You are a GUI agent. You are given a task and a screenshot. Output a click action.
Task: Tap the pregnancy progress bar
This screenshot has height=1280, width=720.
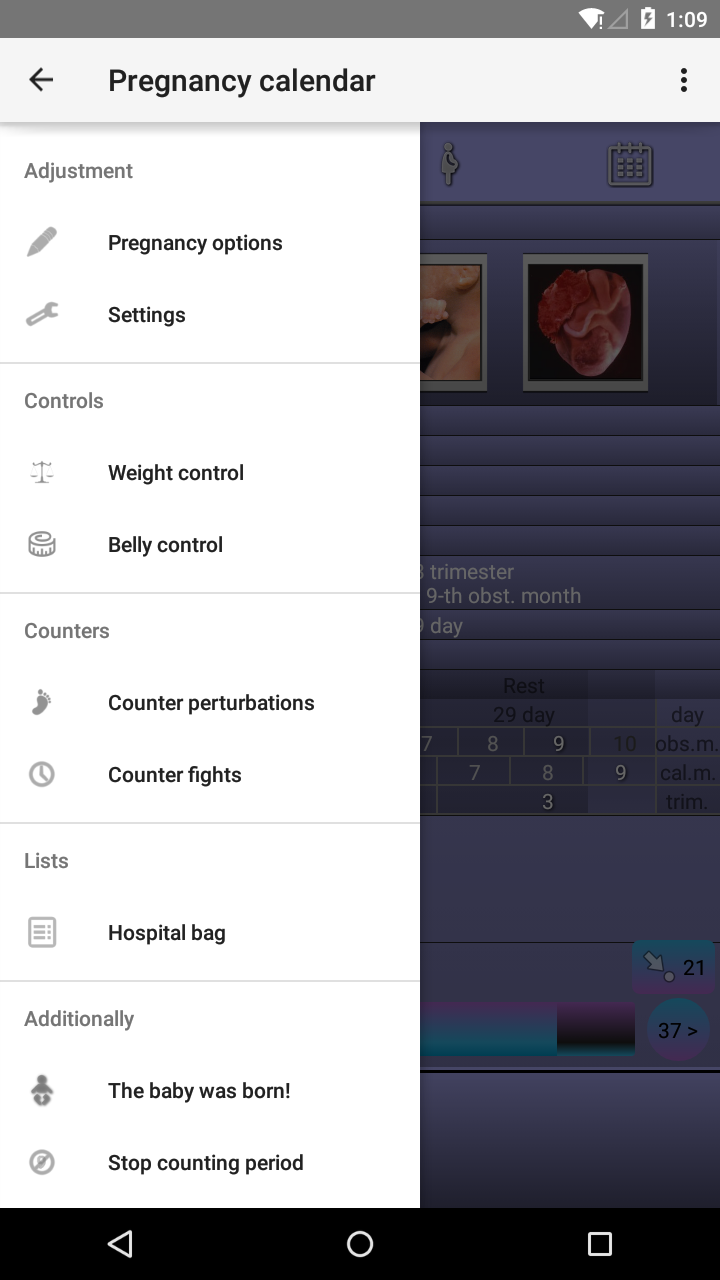click(x=527, y=1030)
